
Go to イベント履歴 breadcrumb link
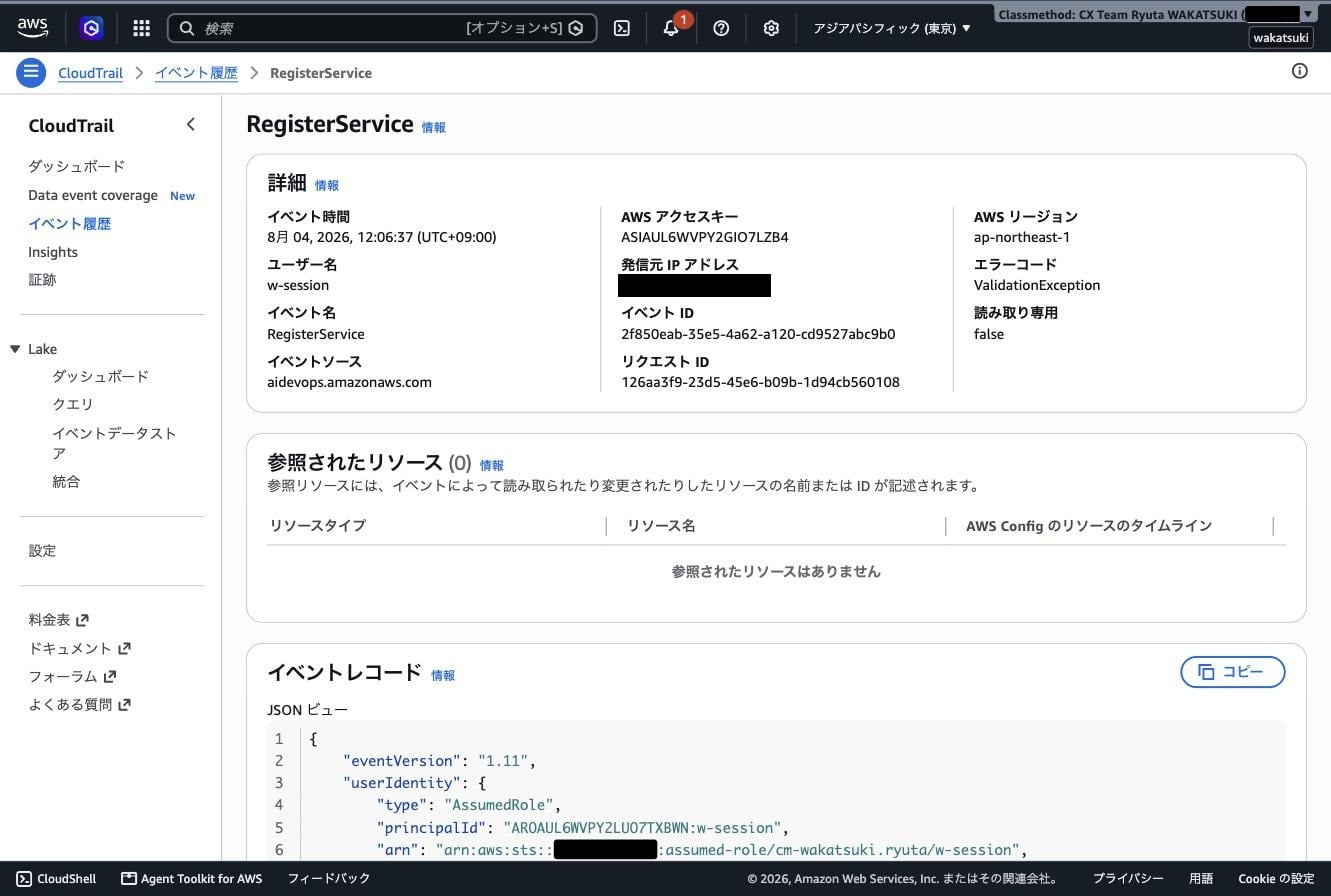tap(196, 73)
